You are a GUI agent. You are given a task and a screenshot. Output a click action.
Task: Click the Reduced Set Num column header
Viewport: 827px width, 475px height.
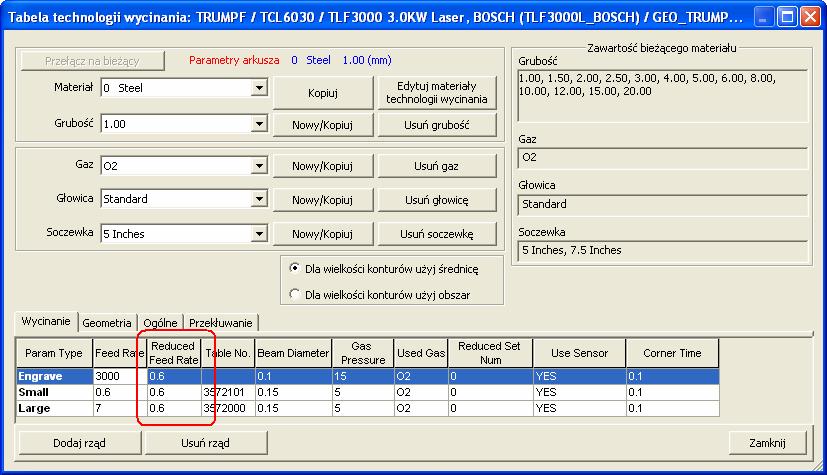coord(490,353)
